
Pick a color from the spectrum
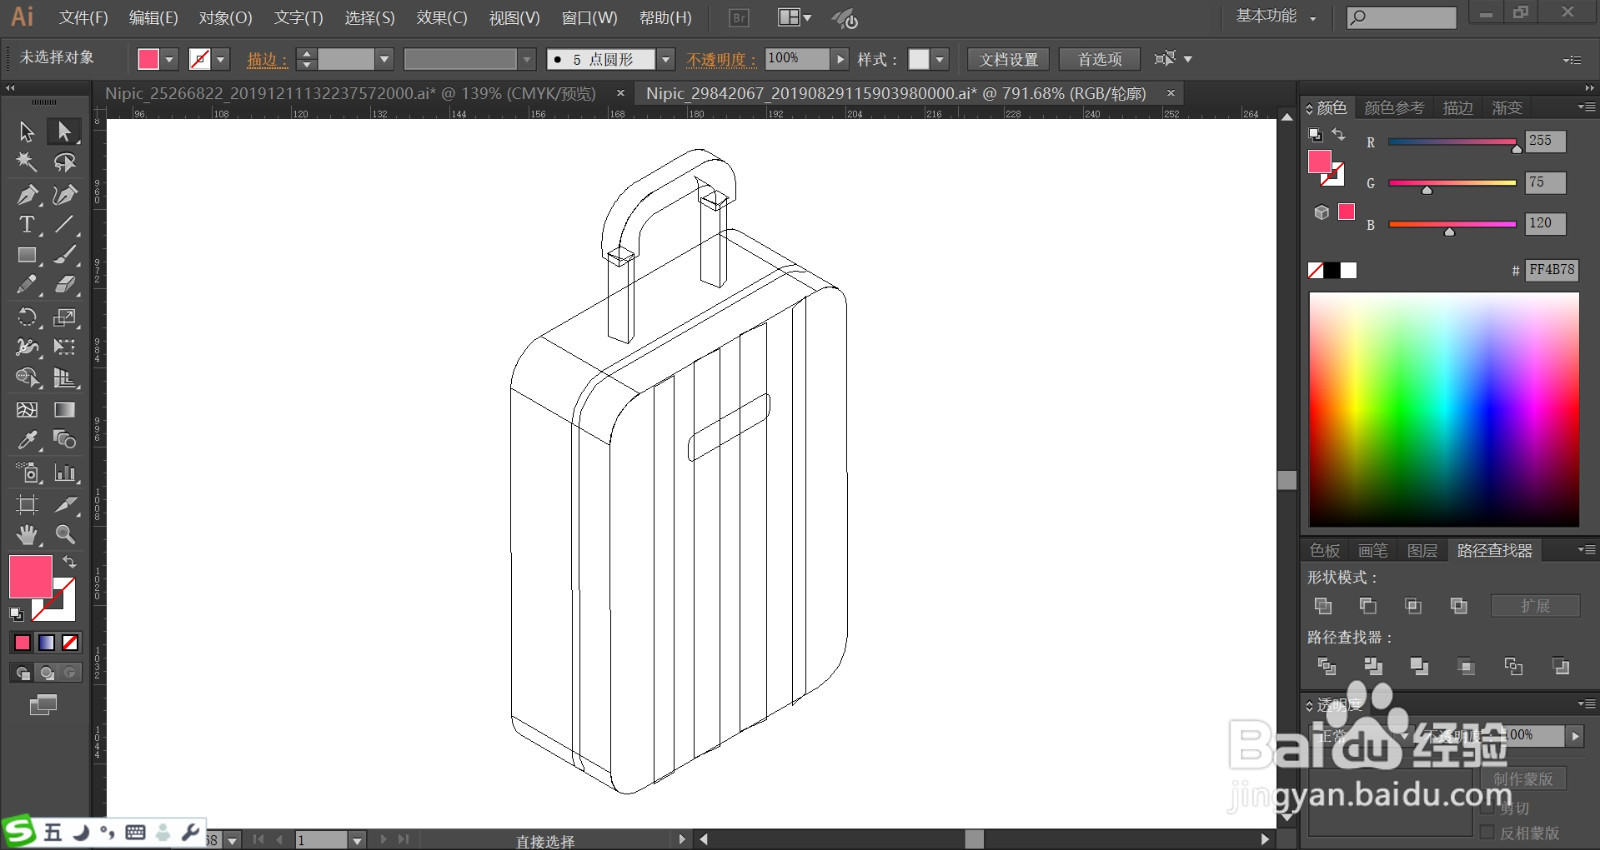click(1444, 409)
